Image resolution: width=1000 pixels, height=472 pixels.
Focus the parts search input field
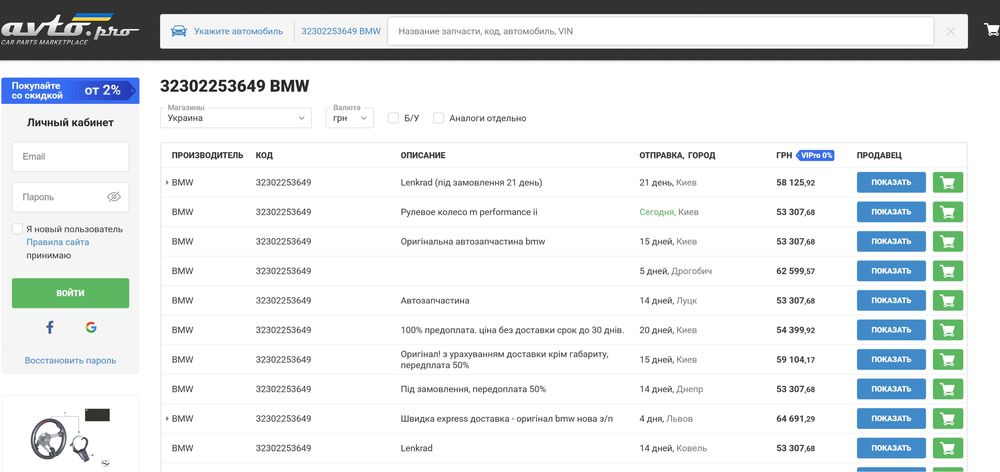coord(660,31)
